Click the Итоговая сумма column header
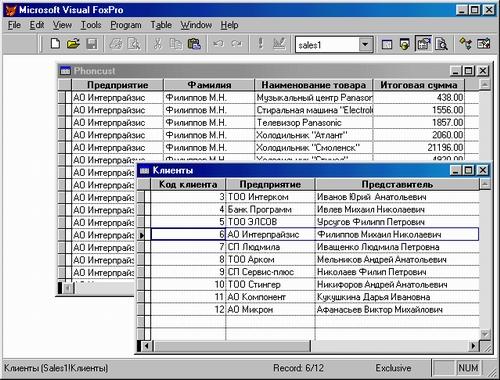Image resolution: width=500 pixels, height=380 pixels. click(419, 85)
